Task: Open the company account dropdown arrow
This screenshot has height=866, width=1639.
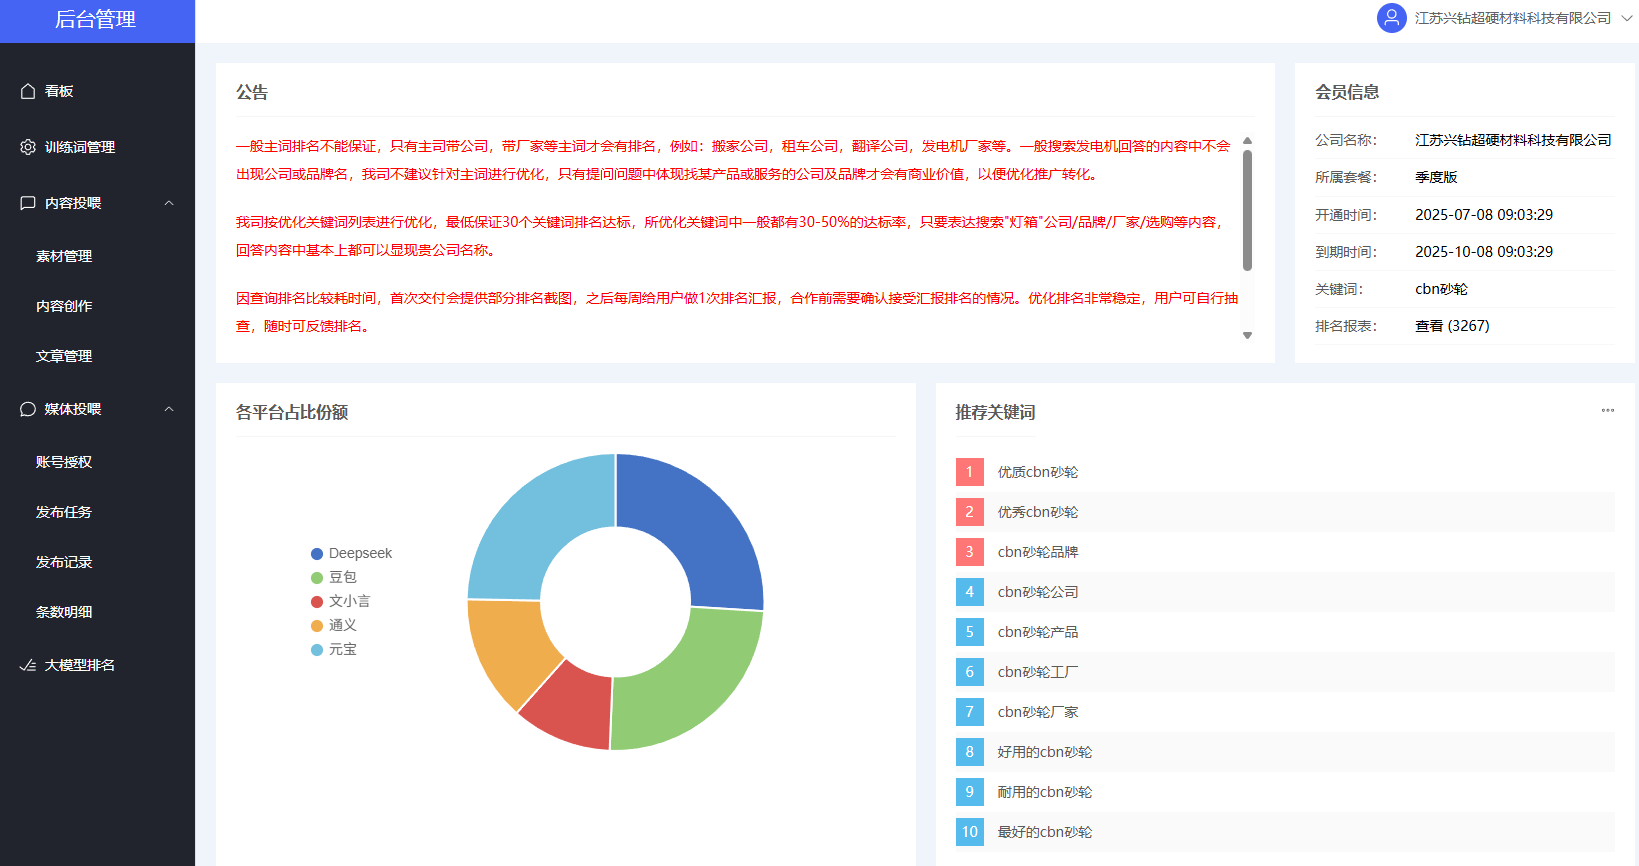Action: [1626, 18]
